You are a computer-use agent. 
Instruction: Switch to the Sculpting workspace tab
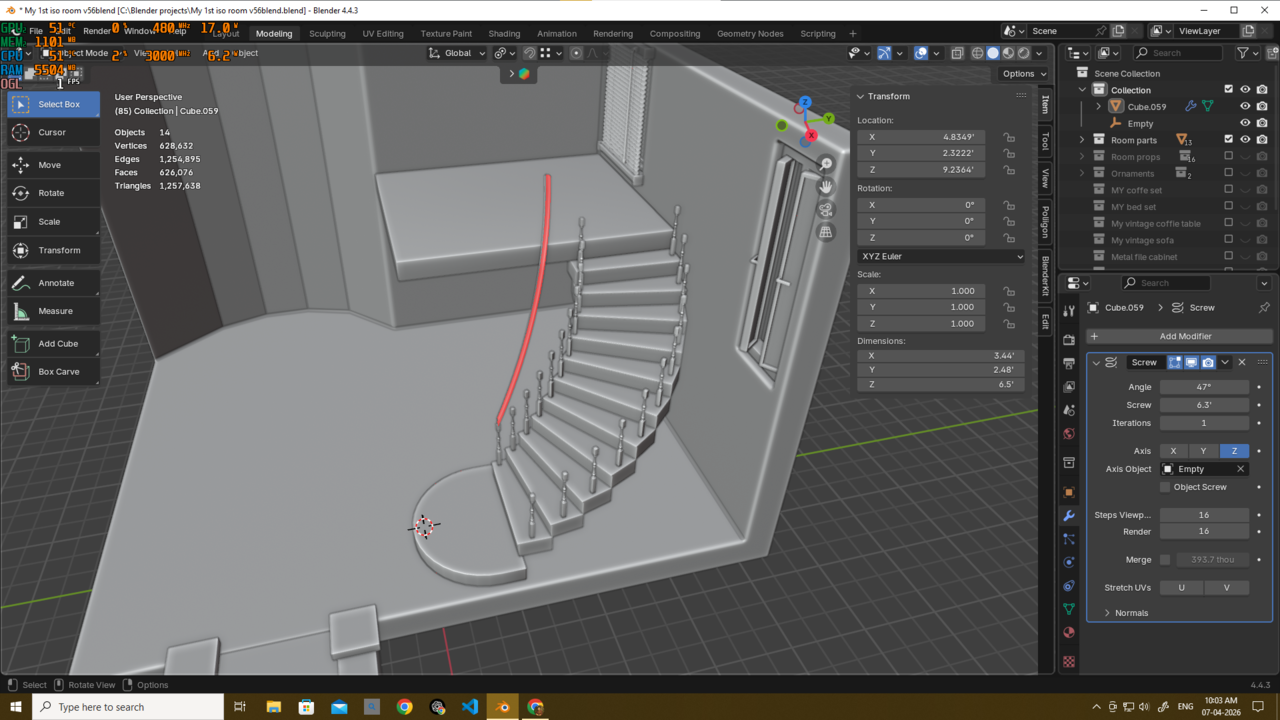[327, 33]
